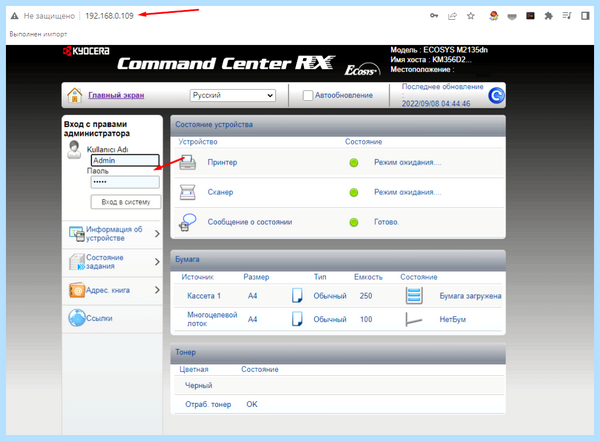Click the Сообщение о состоянии icon
The image size is (600, 441).
pyautogui.click(x=188, y=222)
